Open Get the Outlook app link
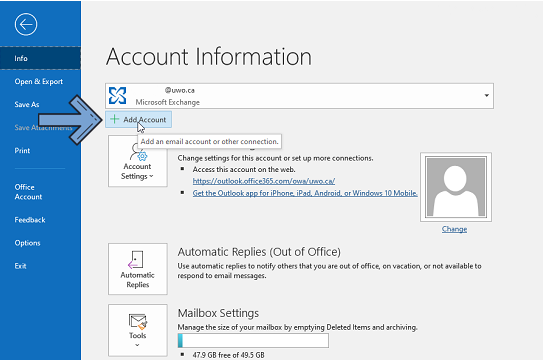The height and width of the screenshot is (360, 543). (x=305, y=193)
